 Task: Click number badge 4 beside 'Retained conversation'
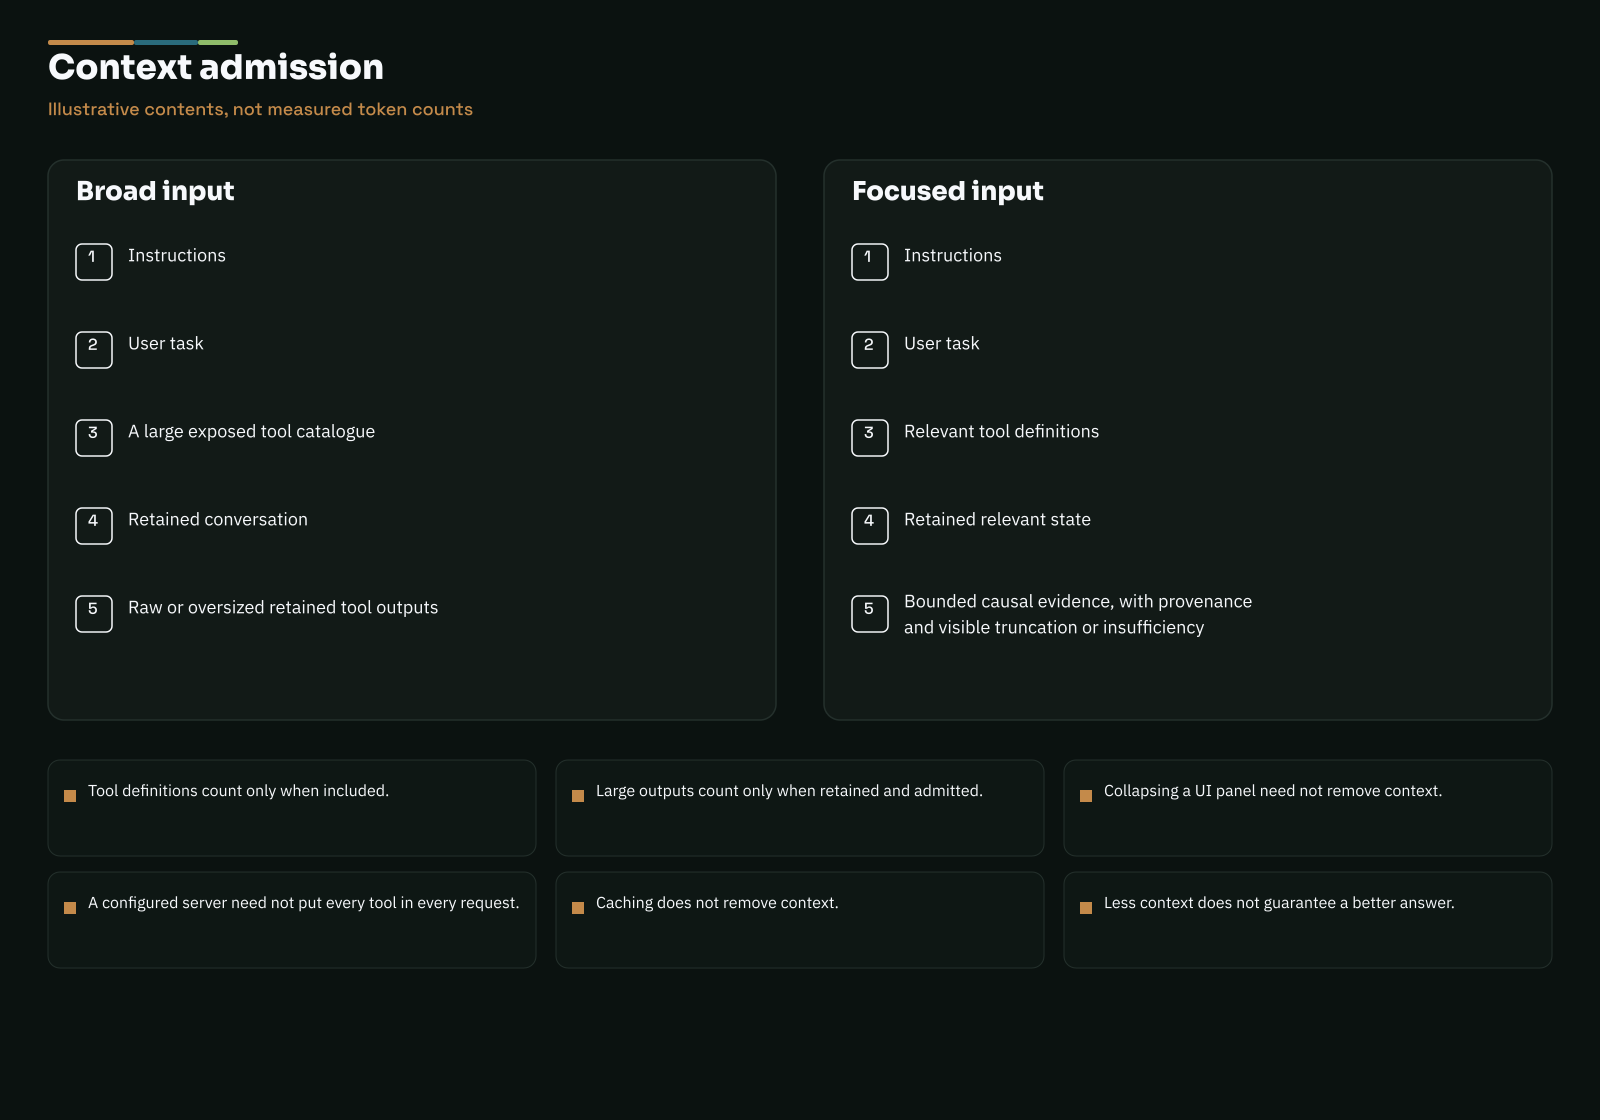(94, 526)
